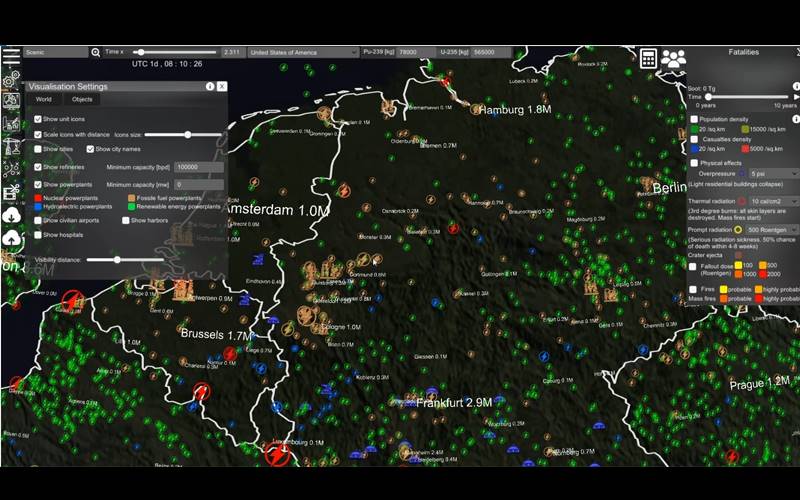This screenshot has height=500, width=800.
Task: Enable Show civilian airports checkbox
Action: (38, 220)
